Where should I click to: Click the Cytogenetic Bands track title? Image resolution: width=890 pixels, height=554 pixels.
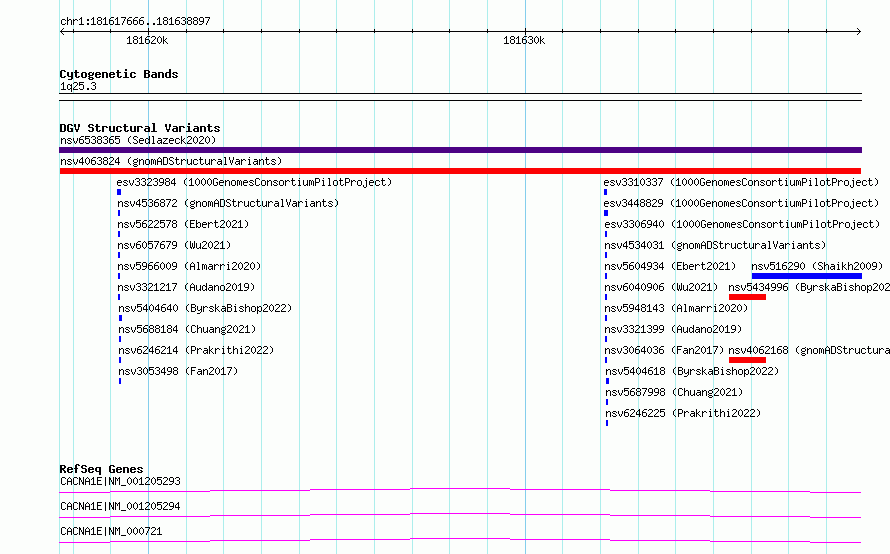(x=119, y=74)
